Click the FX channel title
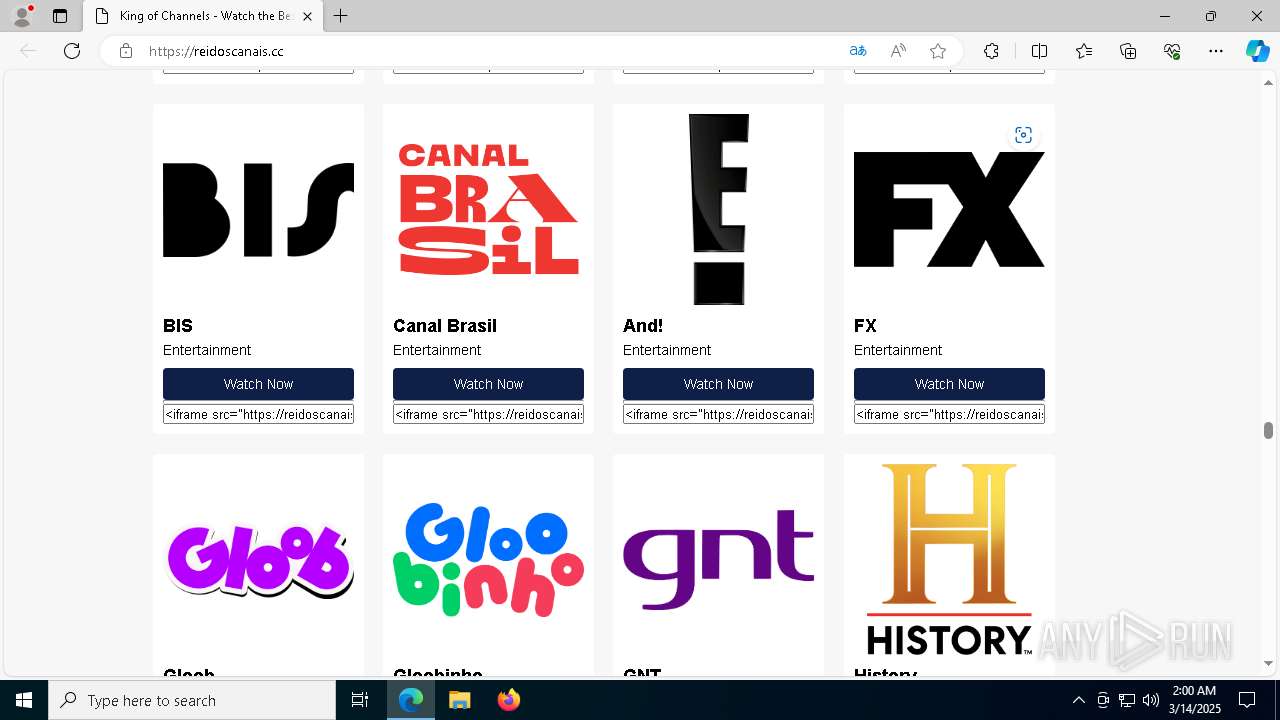This screenshot has height=720, width=1280. (x=865, y=326)
